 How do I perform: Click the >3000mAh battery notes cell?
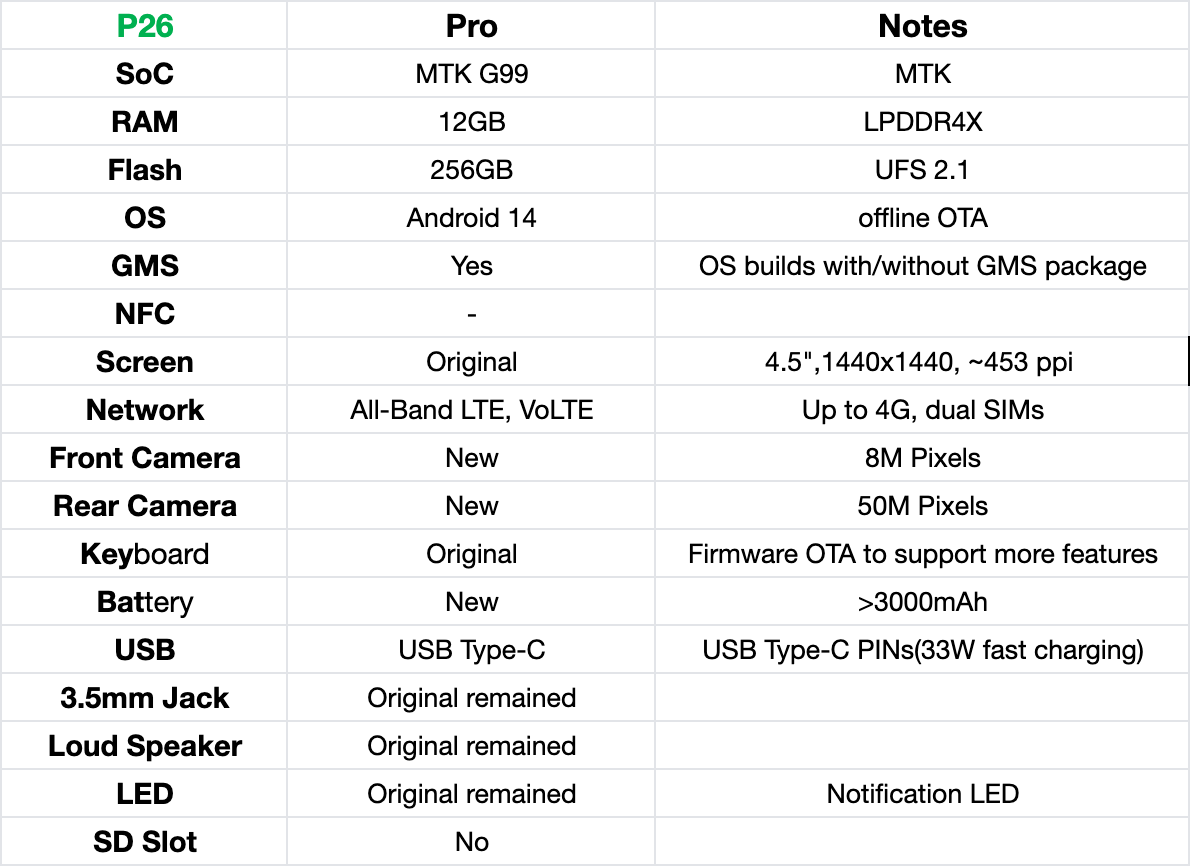point(922,602)
